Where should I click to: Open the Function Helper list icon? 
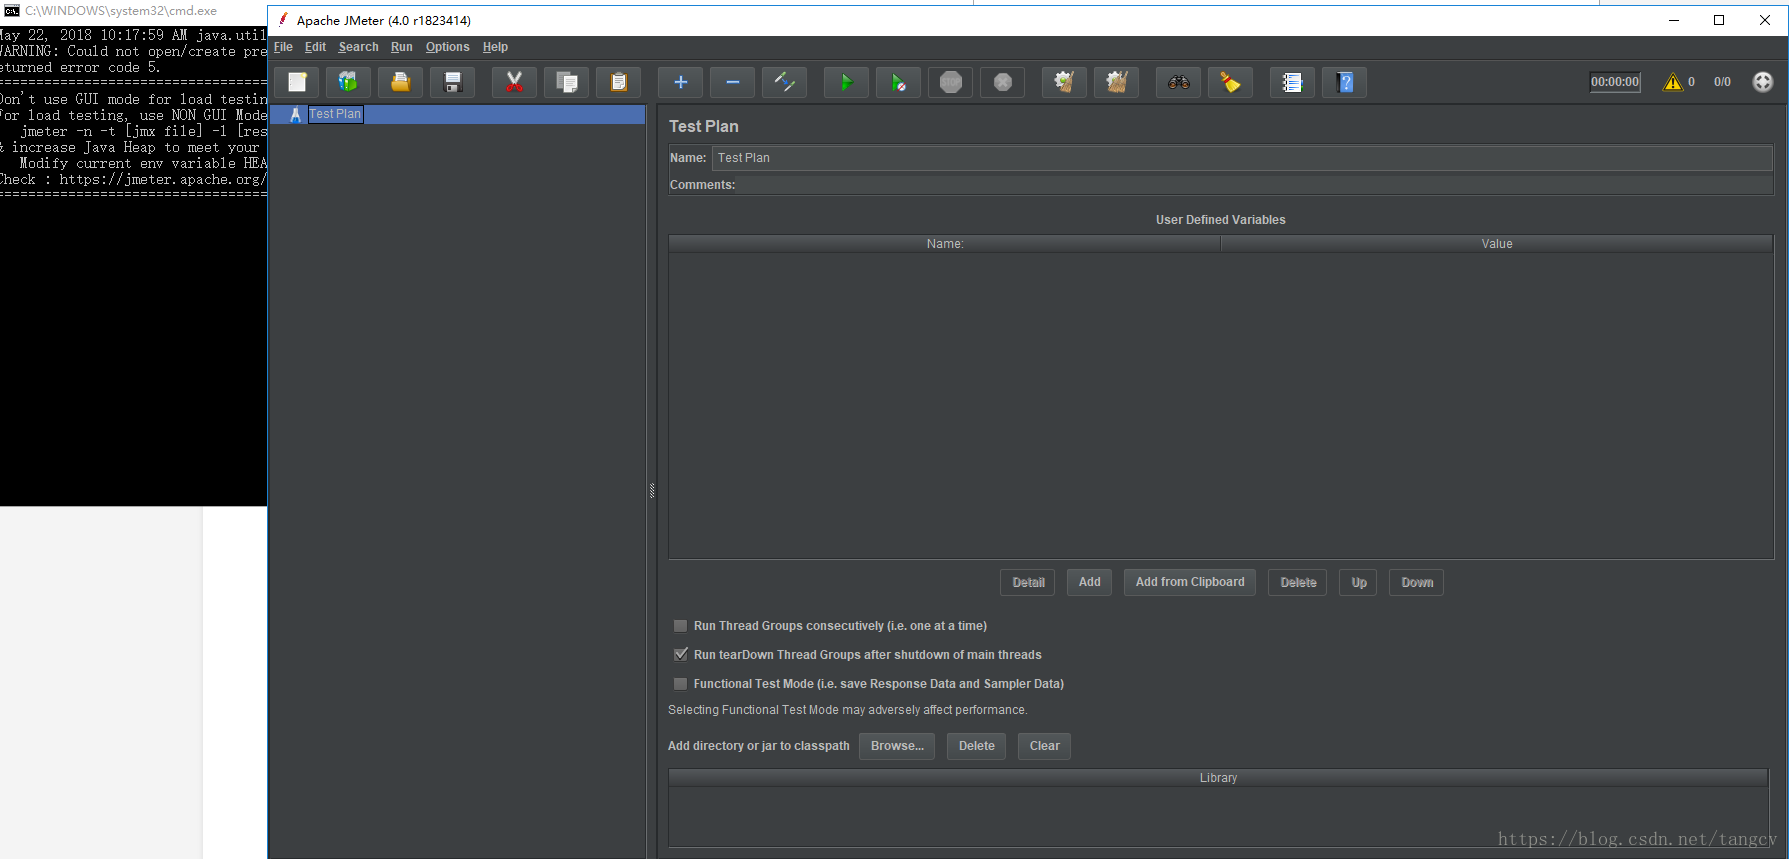pos(1292,82)
